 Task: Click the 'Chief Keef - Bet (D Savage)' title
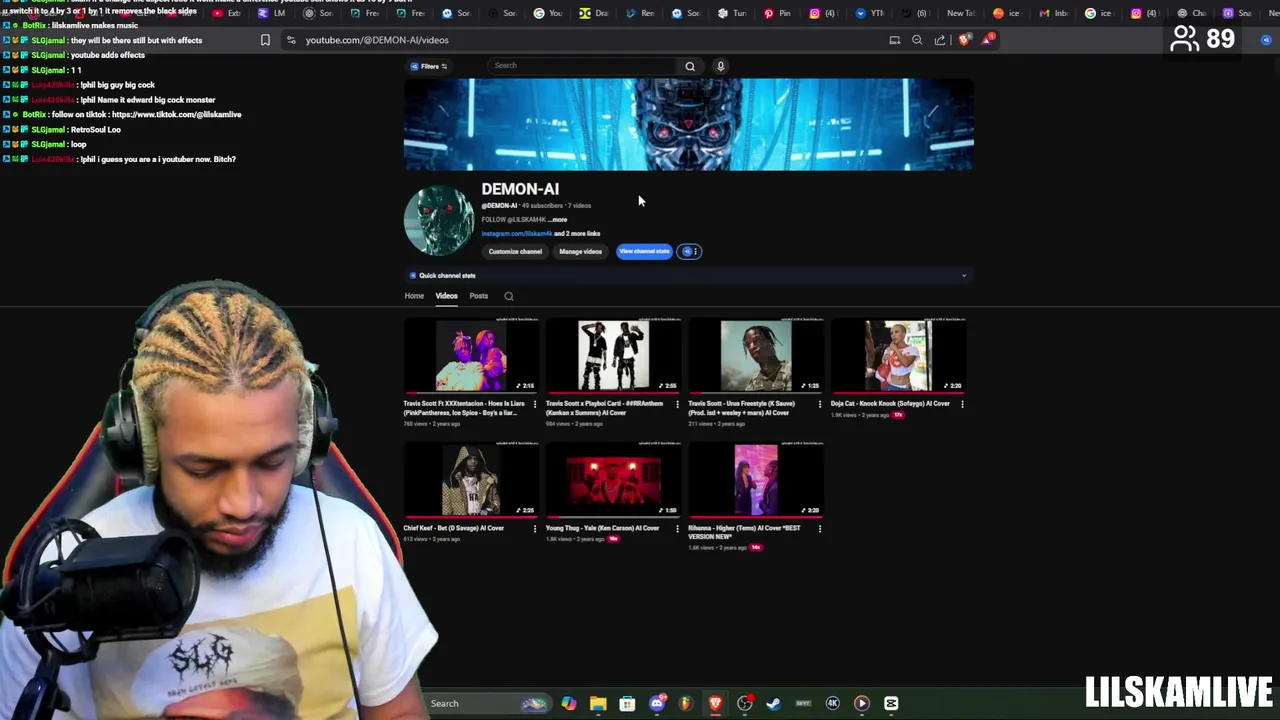(x=453, y=527)
